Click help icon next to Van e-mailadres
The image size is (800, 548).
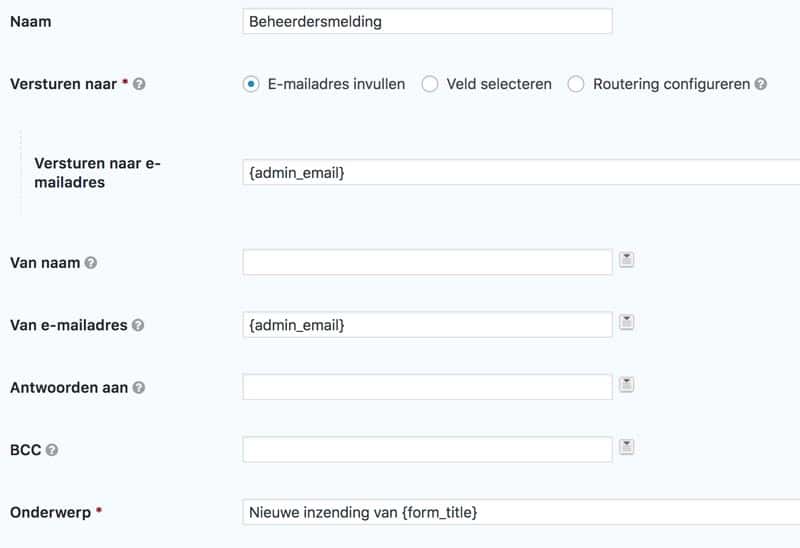point(138,325)
